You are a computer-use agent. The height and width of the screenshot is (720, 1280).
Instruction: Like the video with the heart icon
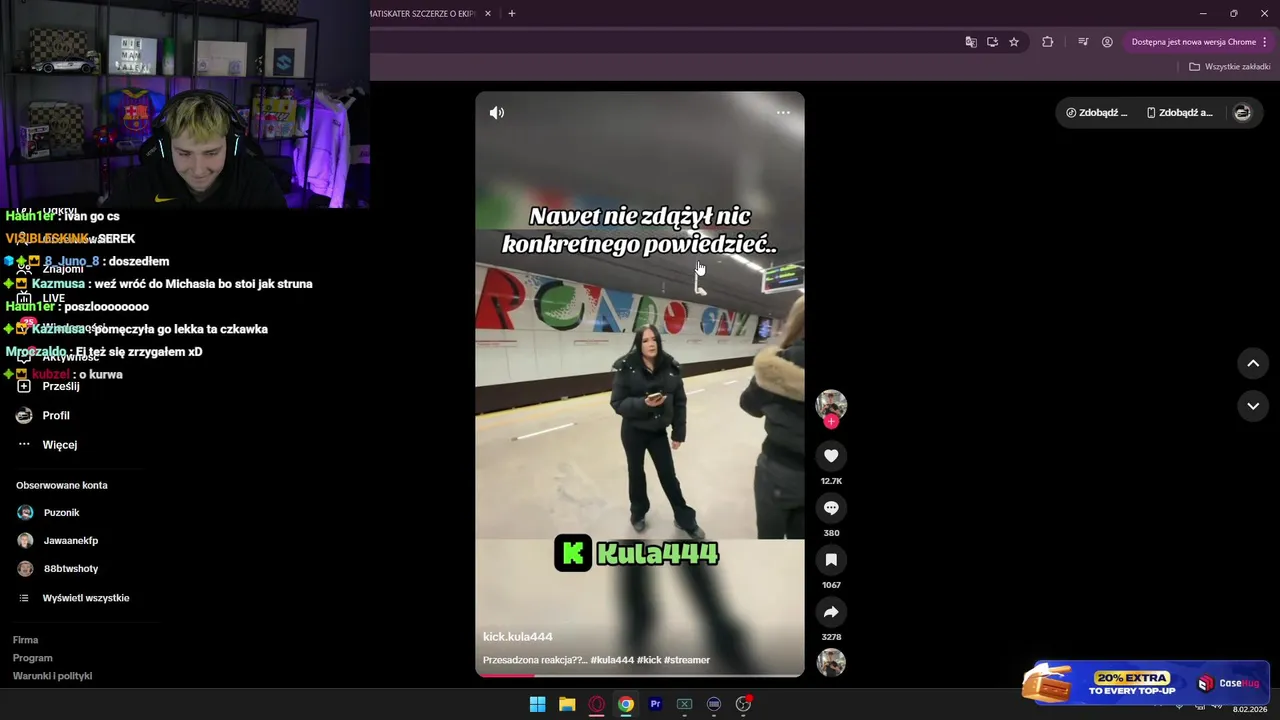(x=831, y=456)
